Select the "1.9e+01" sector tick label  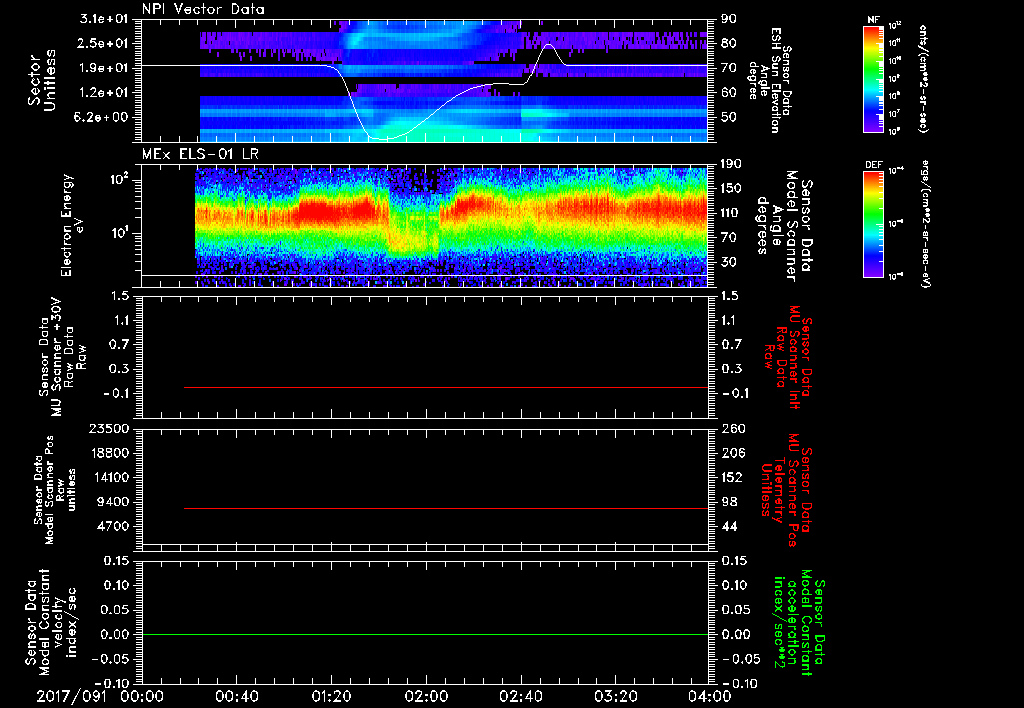tap(104, 68)
